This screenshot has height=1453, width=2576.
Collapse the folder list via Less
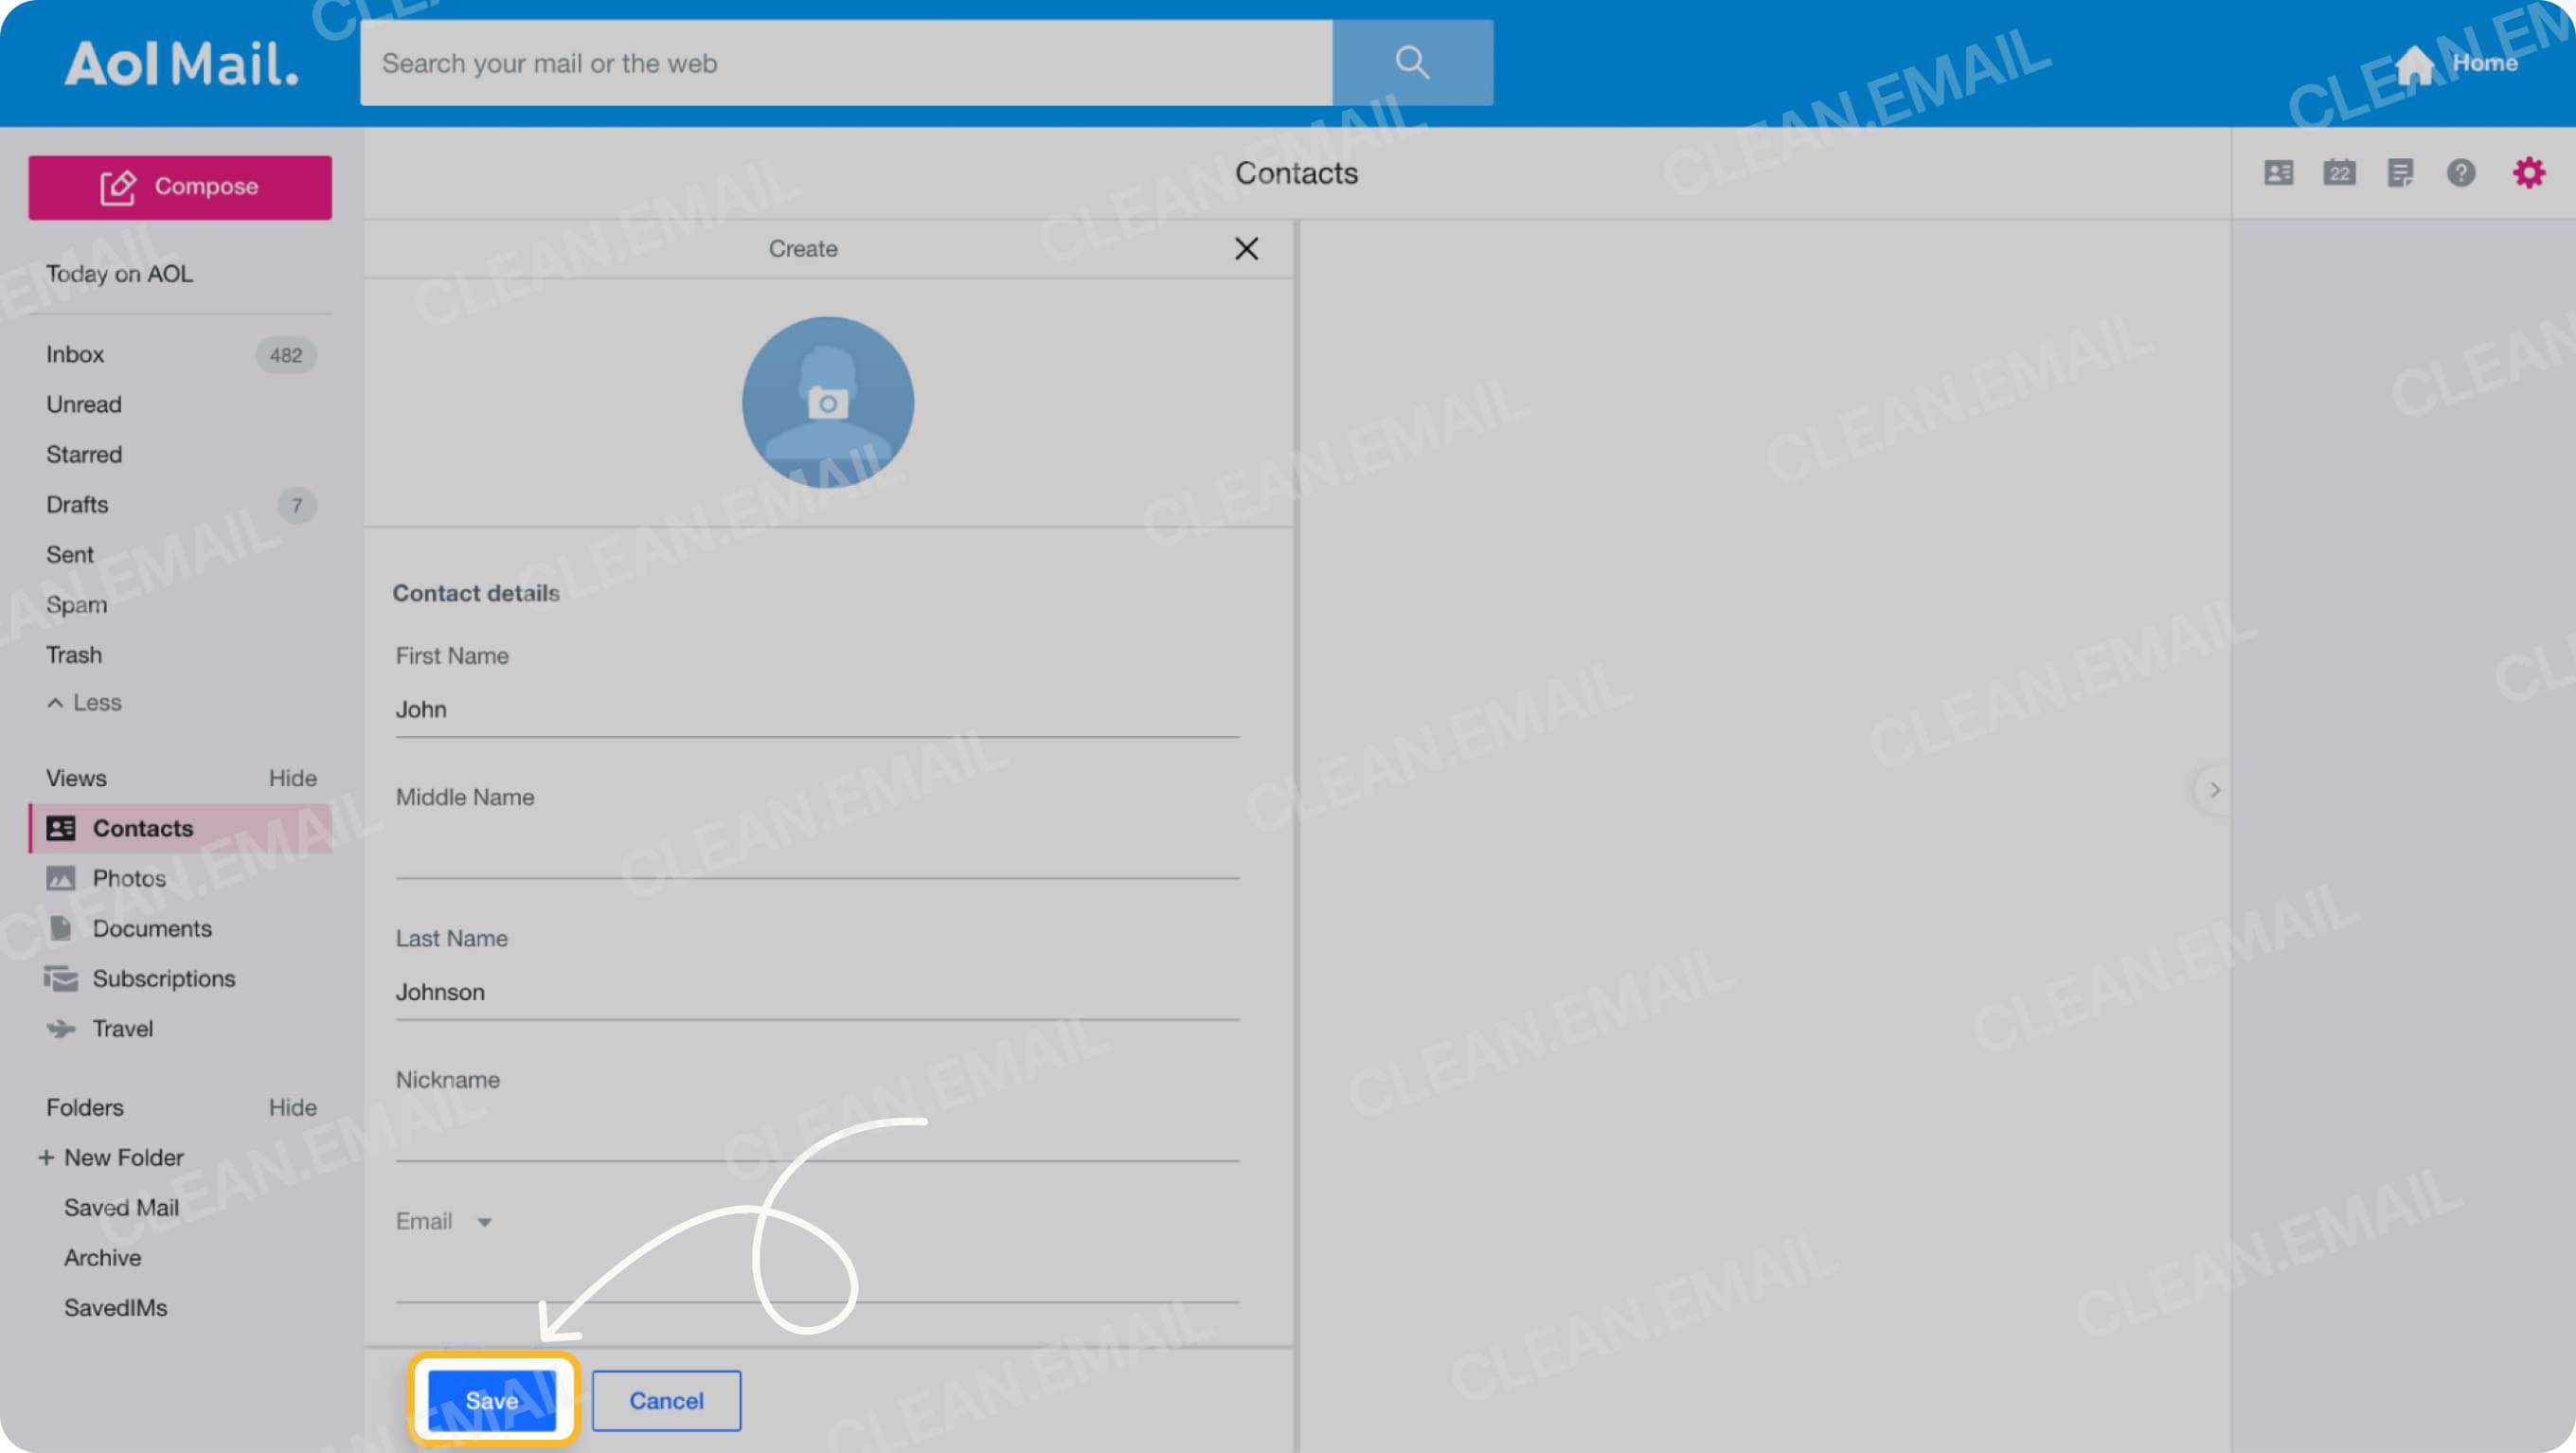coord(84,702)
